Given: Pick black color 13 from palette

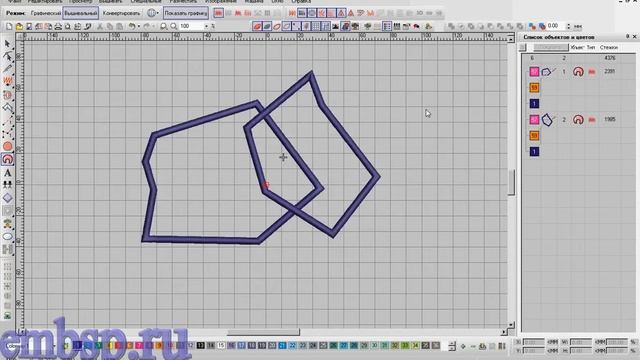Looking at the screenshot, I should coord(200,345).
